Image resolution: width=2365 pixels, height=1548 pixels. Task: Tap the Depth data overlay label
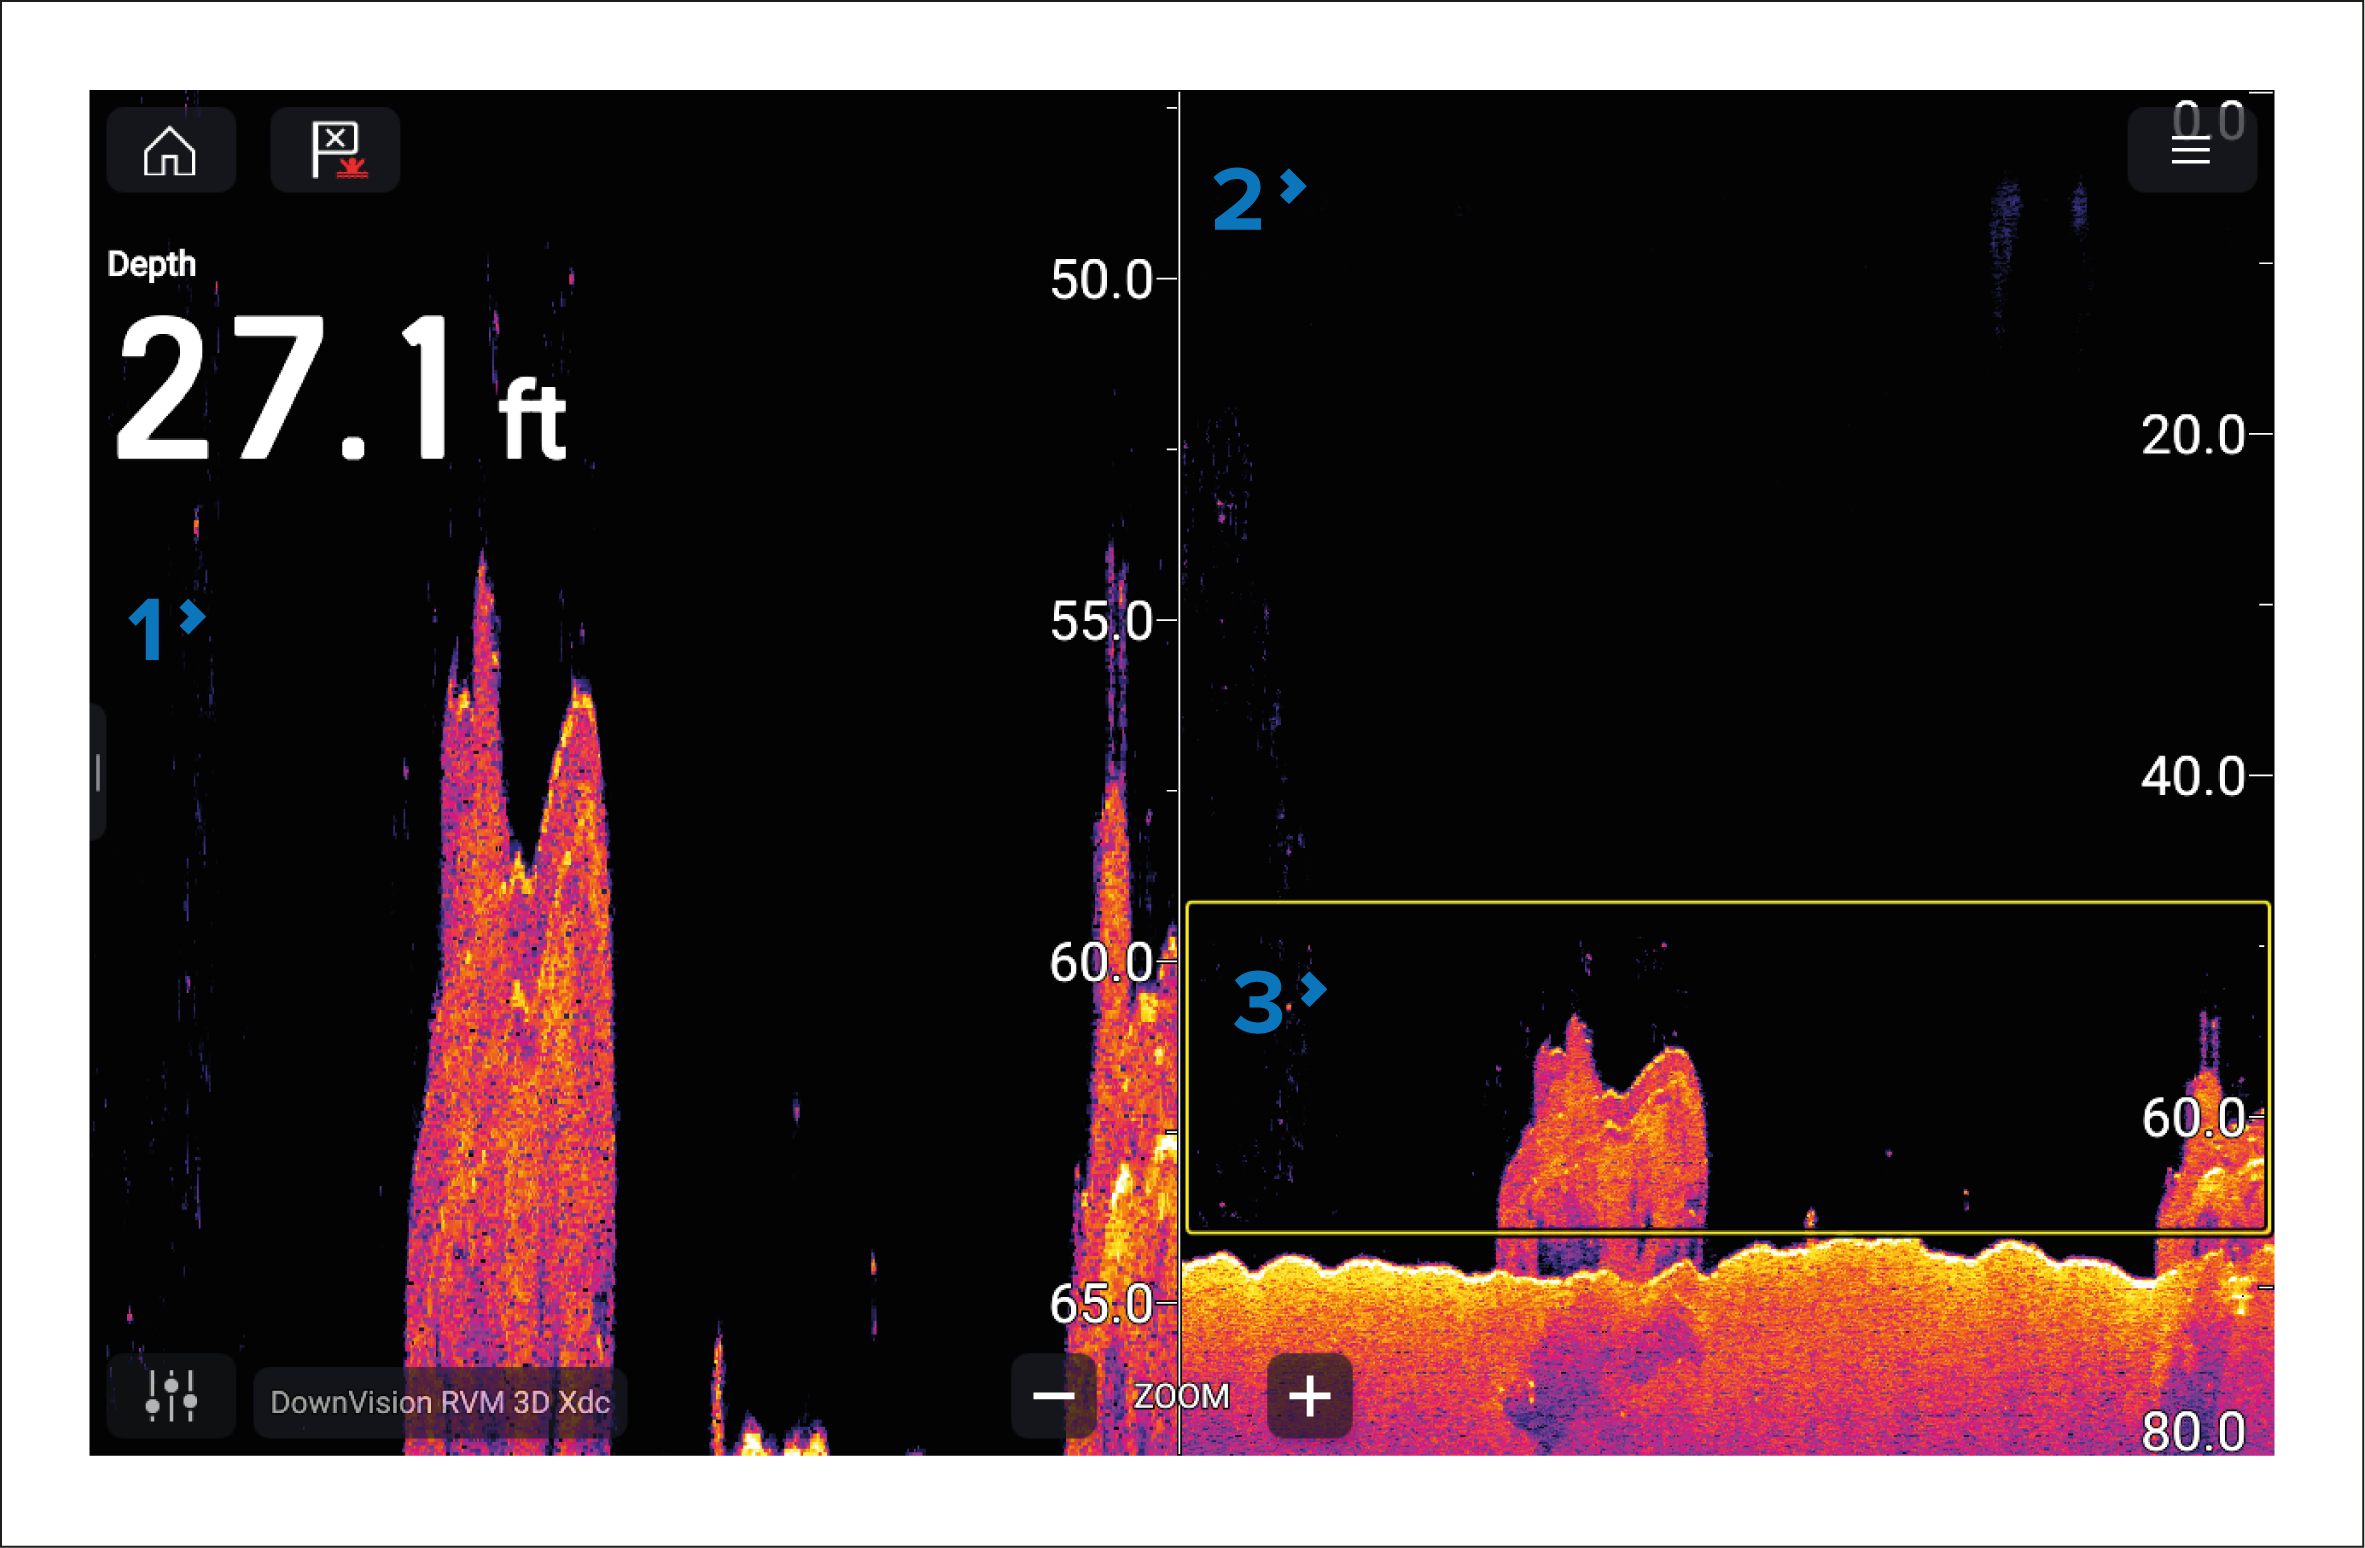(151, 264)
